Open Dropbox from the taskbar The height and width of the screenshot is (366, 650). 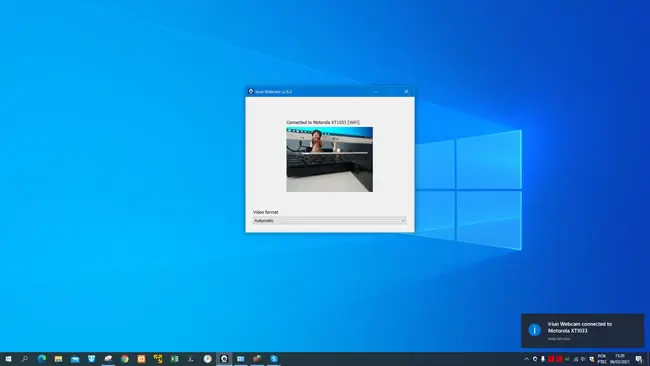pos(92,359)
